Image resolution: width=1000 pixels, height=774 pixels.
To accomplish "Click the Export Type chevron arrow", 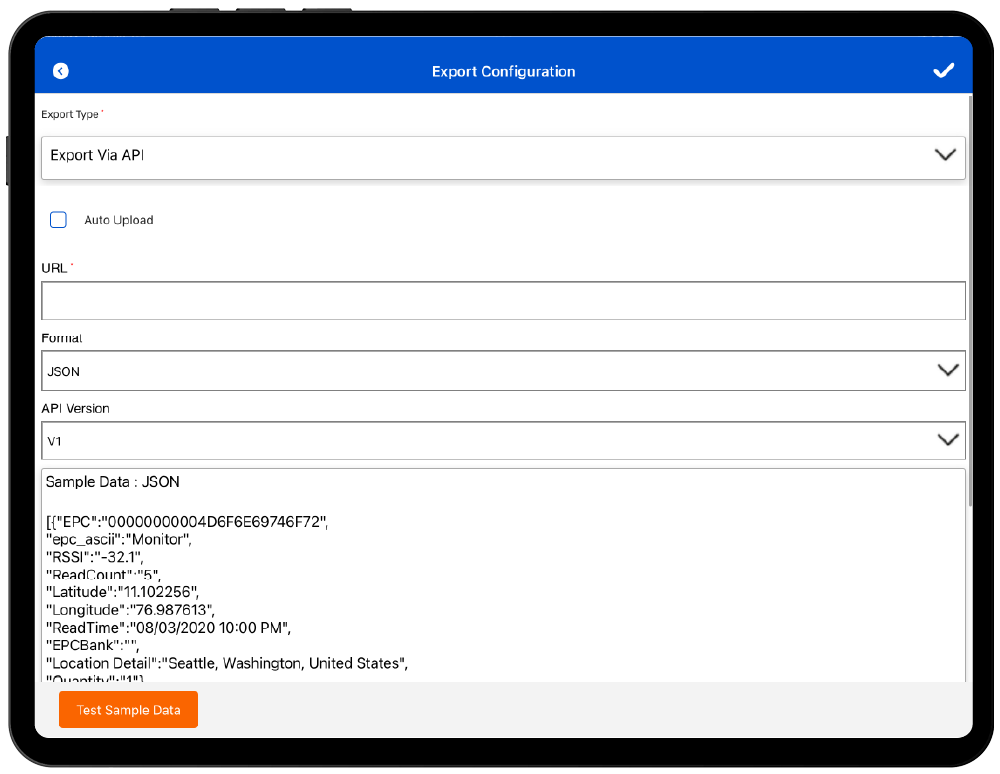I will point(945,155).
